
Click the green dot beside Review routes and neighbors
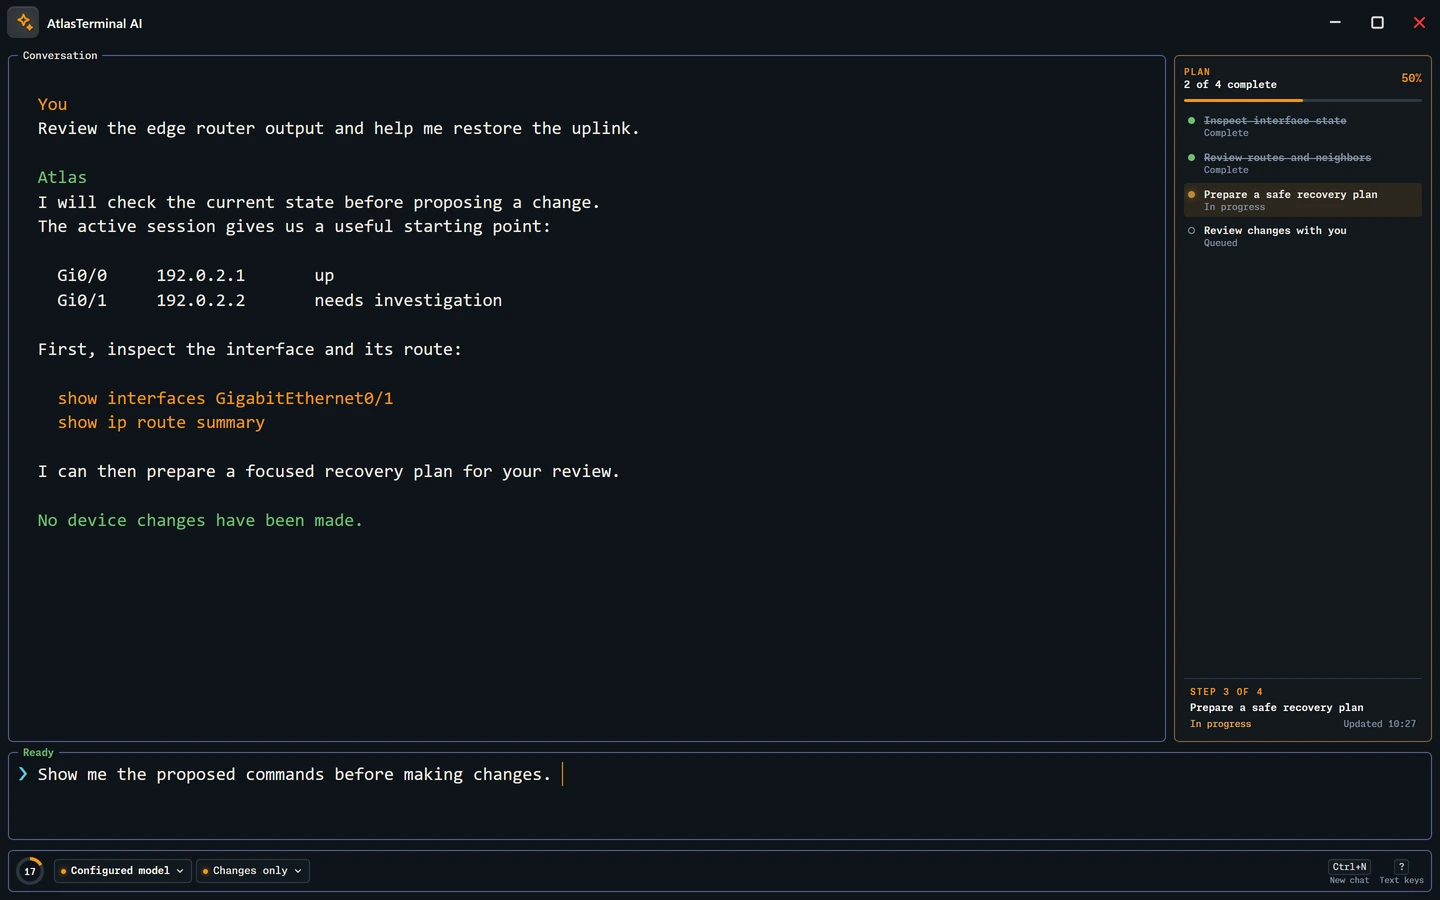[x=1191, y=158]
